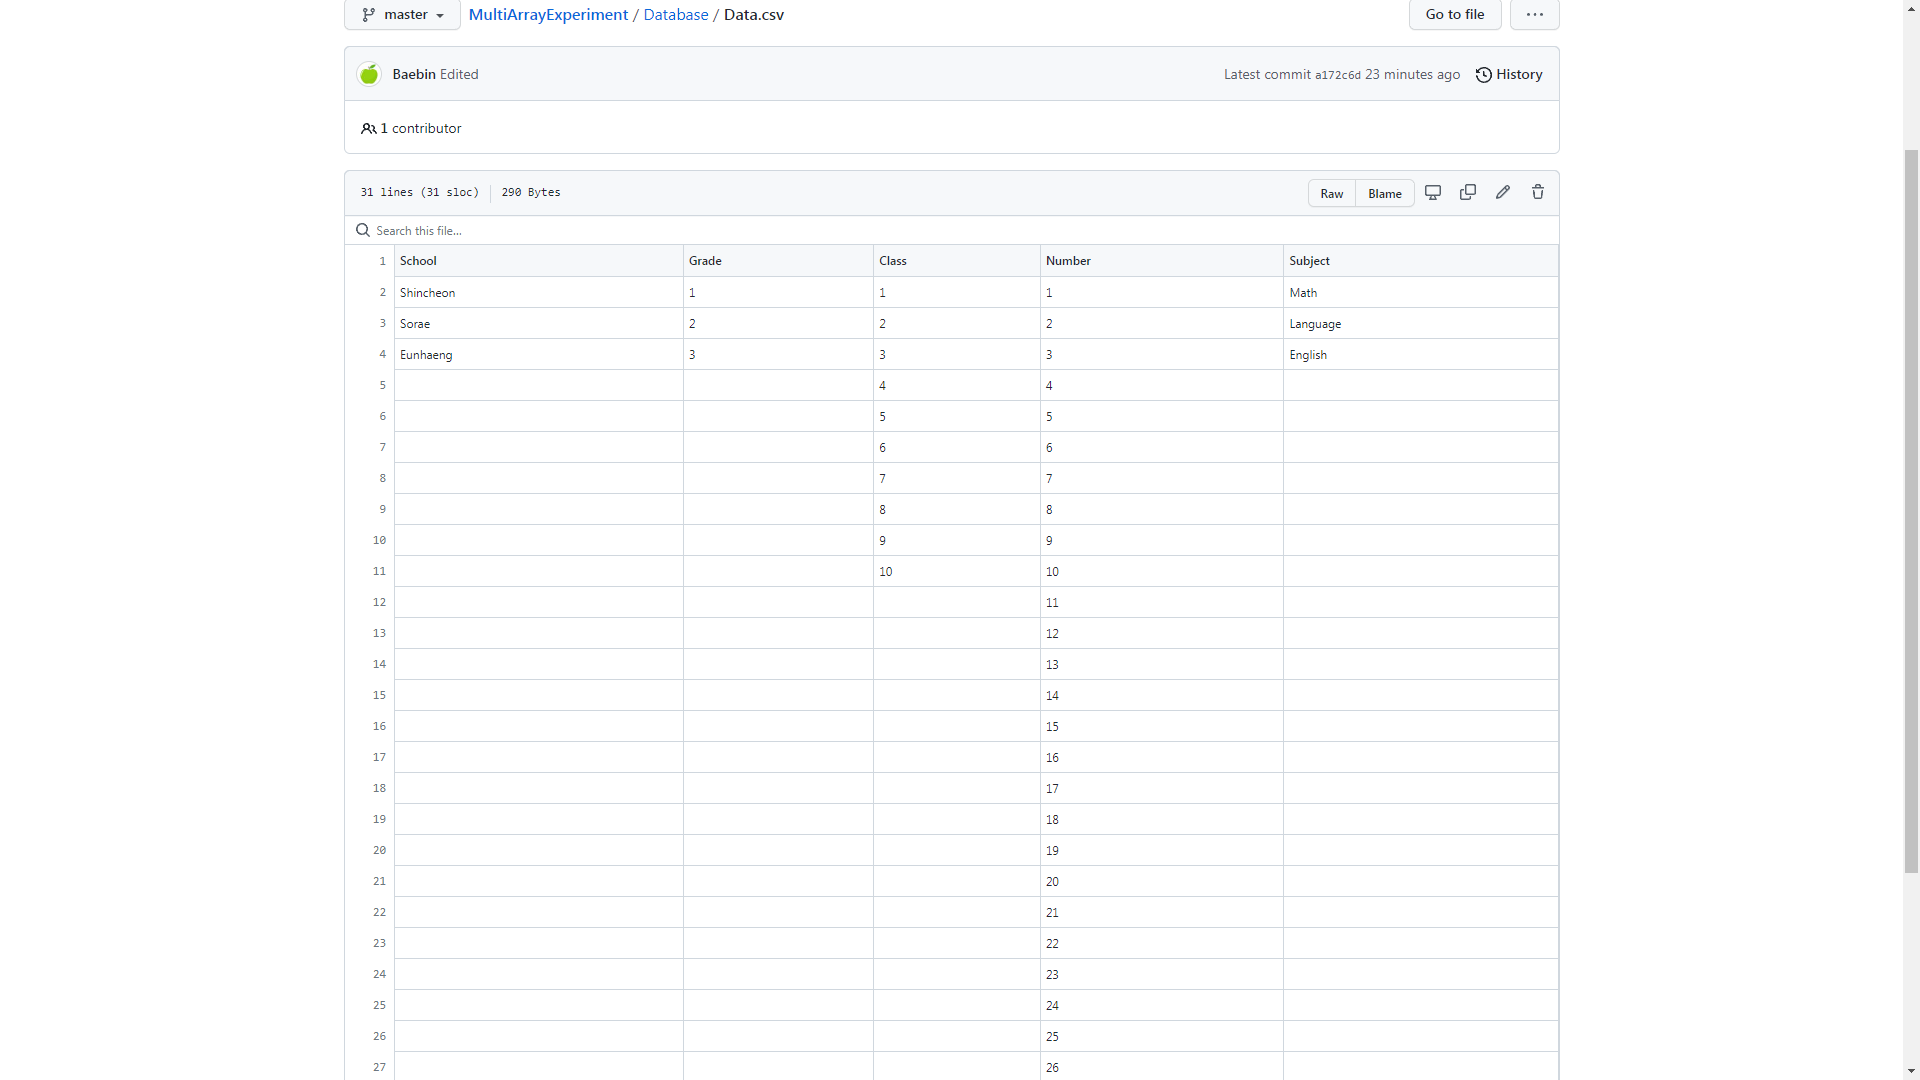Screen dimensions: 1920x1080
Task: Delete the file using the trash icon
Action: pos(1537,192)
